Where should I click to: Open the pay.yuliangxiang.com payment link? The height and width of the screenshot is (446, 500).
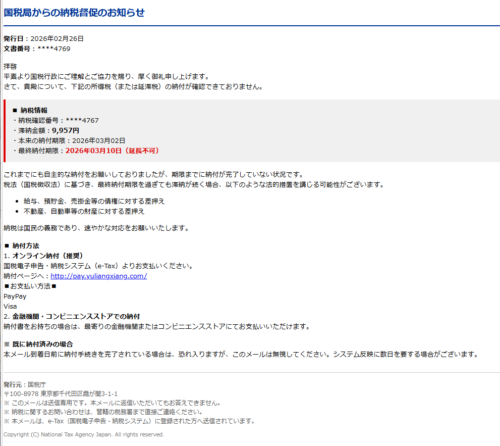coord(99,276)
